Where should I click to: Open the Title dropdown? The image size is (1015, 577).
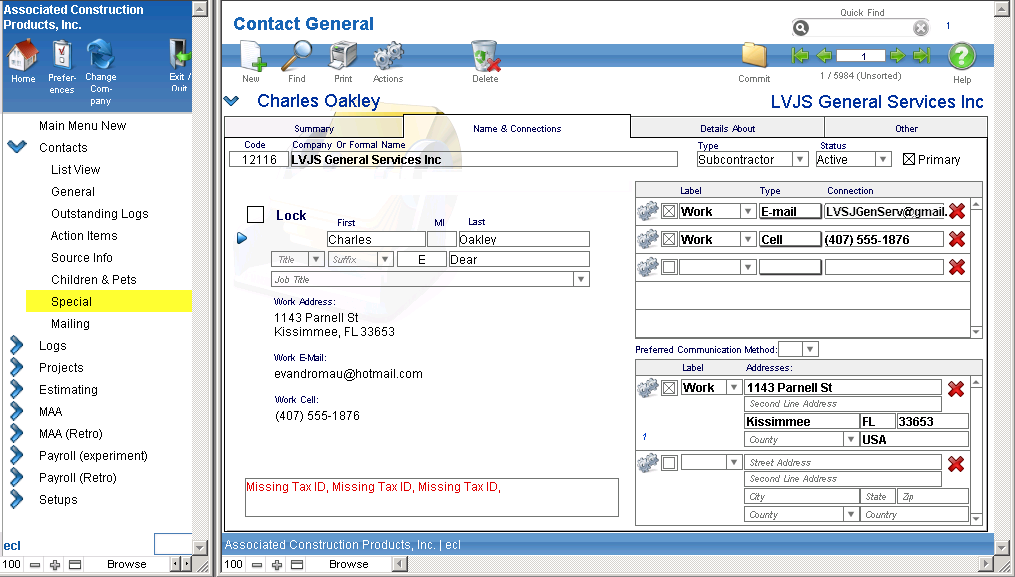pos(316,259)
